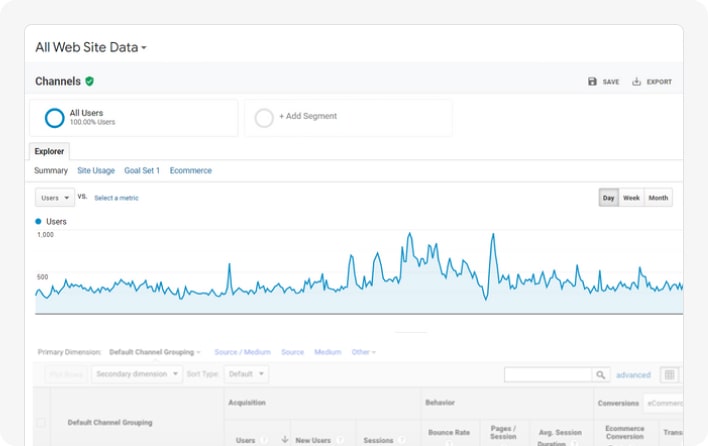
Task: Click the 500 y-axis label
Action: [42, 277]
